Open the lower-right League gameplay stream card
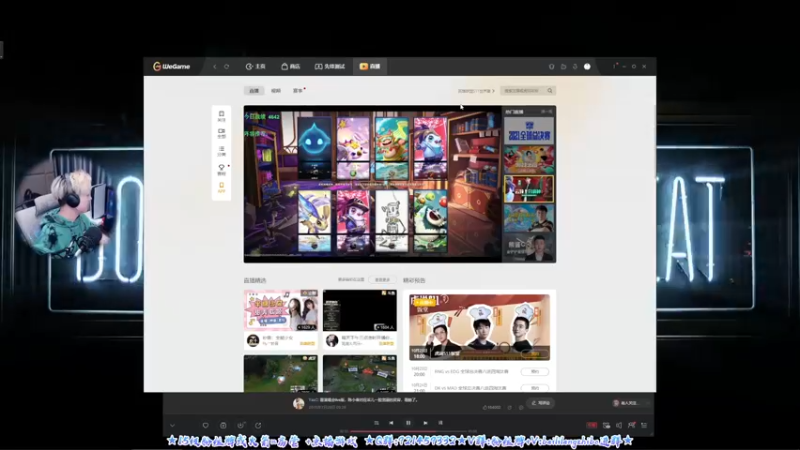 click(x=360, y=373)
